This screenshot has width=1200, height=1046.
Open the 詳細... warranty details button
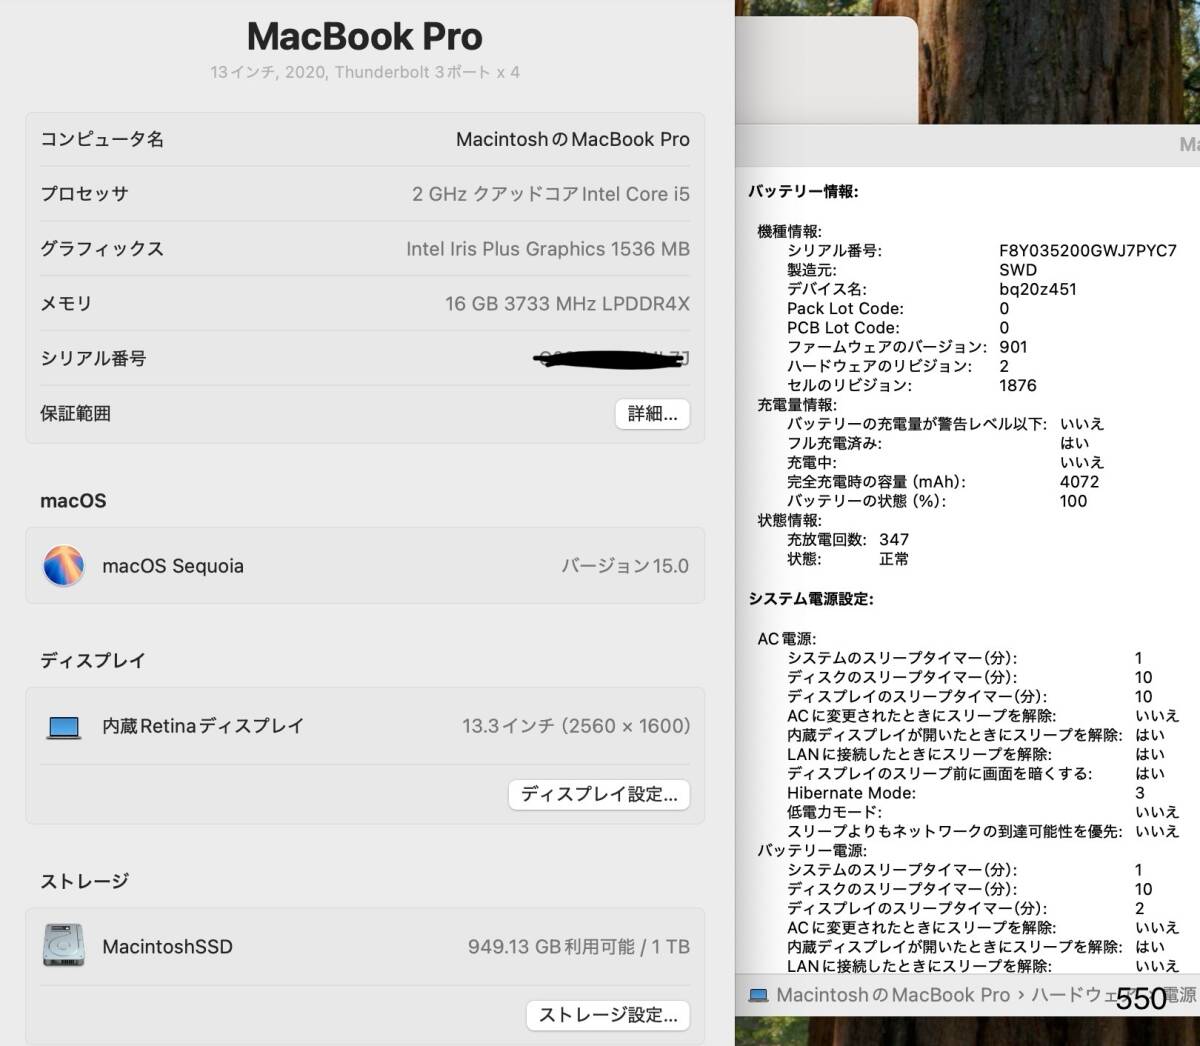652,414
